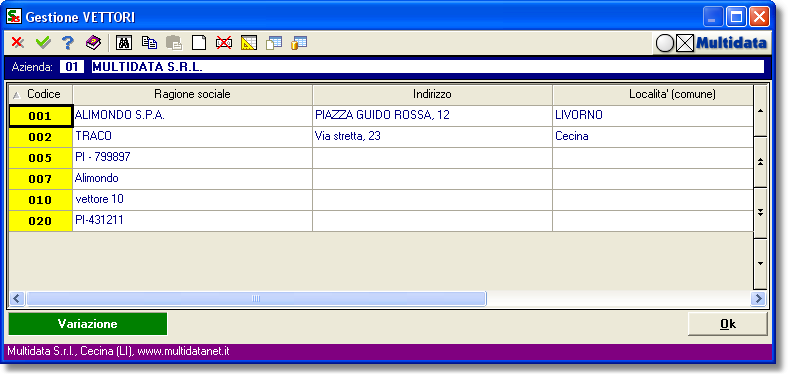Click the grid page down double arrow

pos(760,213)
